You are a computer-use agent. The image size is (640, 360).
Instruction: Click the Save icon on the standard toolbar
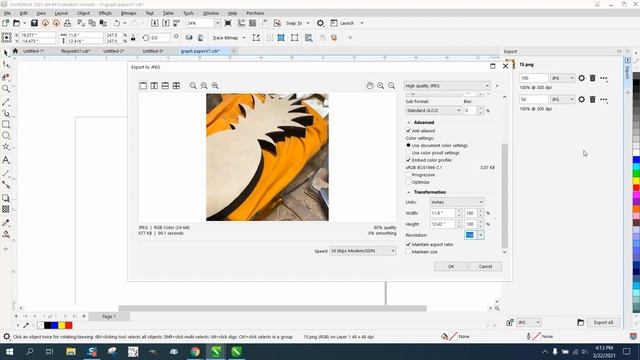(x=34, y=23)
